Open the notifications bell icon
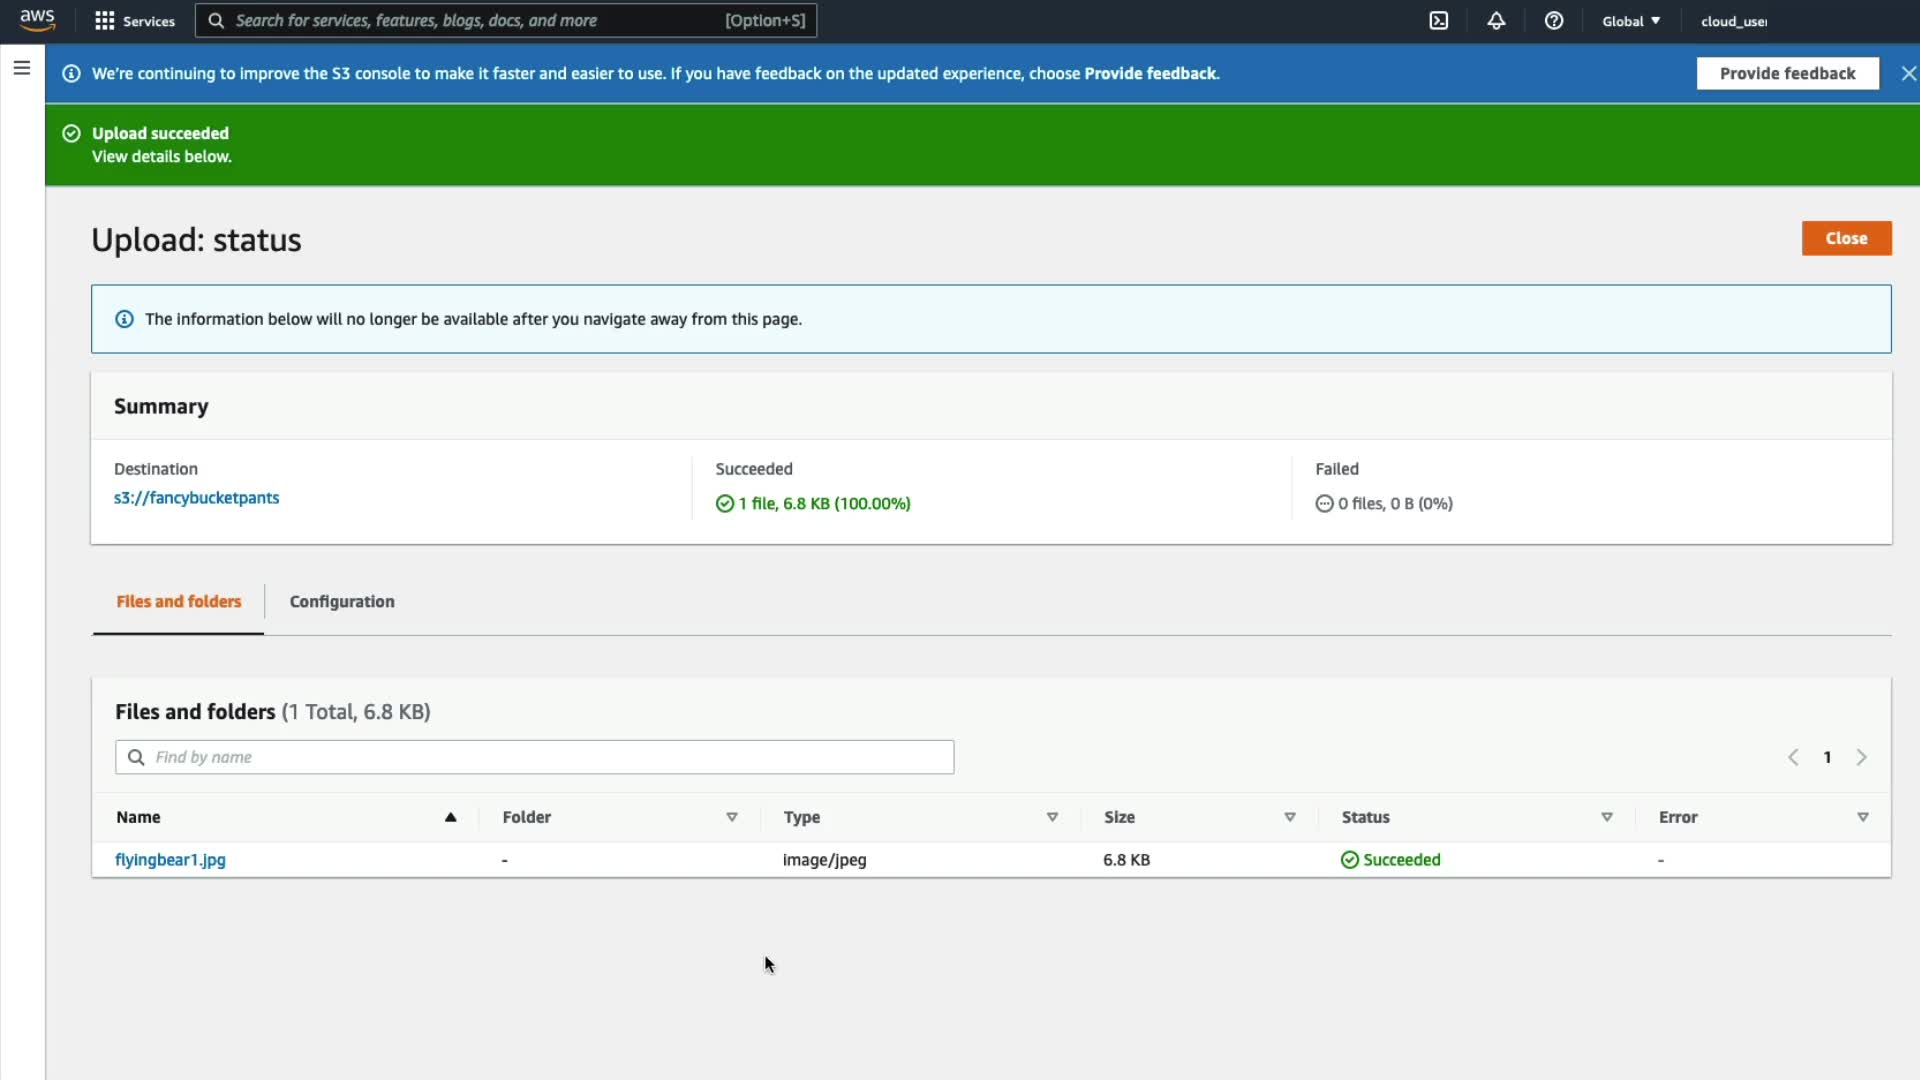The height and width of the screenshot is (1080, 1920). tap(1496, 21)
